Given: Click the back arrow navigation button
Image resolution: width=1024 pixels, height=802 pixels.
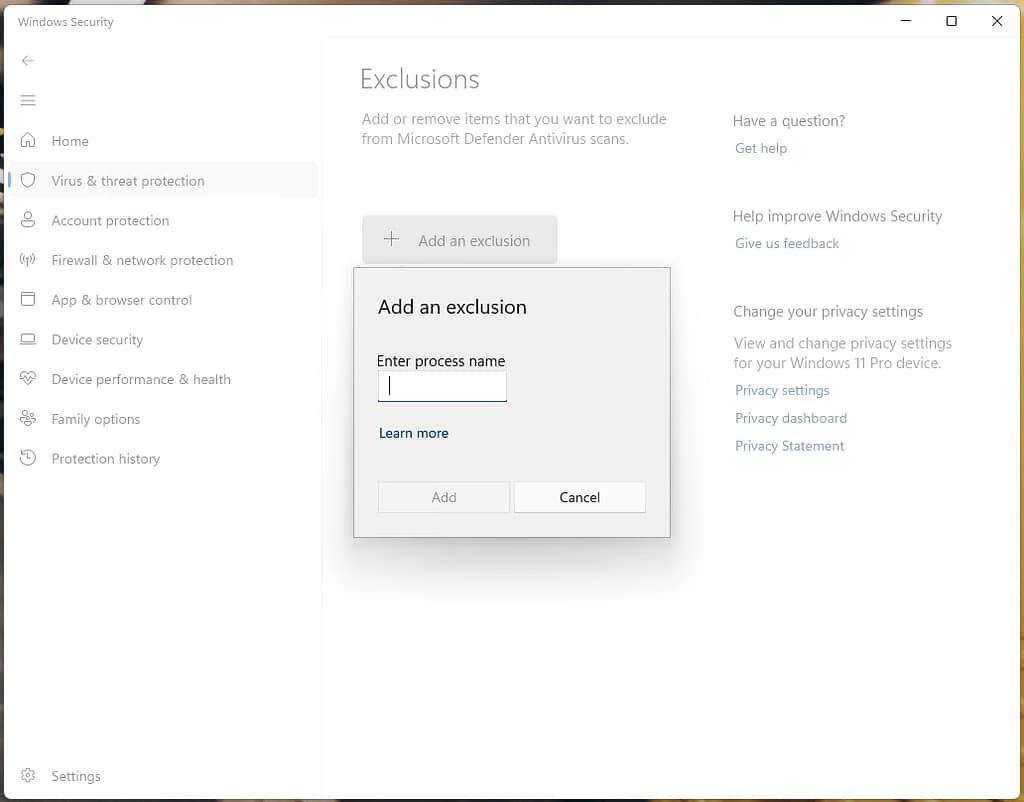Looking at the screenshot, I should [x=28, y=60].
